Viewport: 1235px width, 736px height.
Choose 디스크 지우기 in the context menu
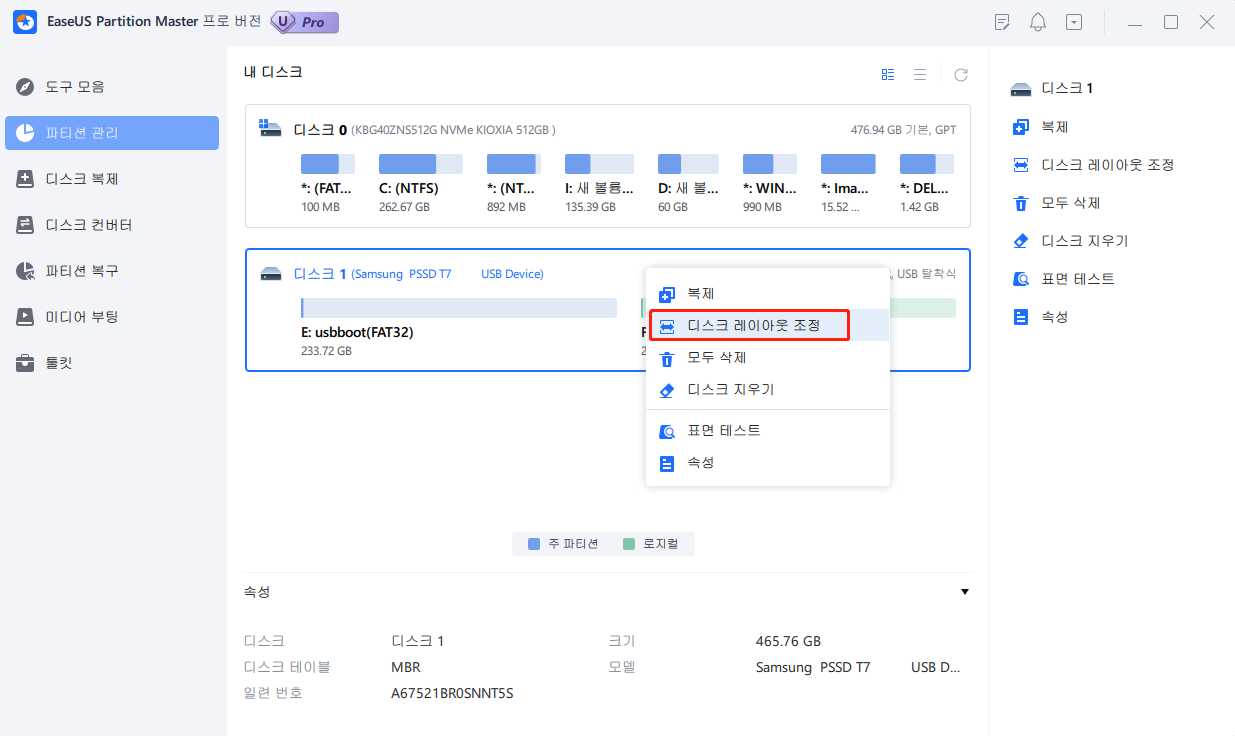pyautogui.click(x=768, y=390)
